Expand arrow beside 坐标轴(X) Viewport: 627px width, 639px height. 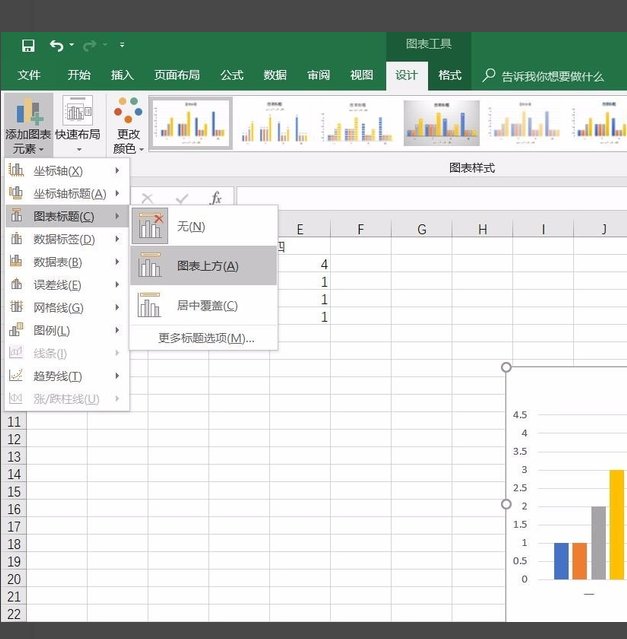click(x=117, y=170)
